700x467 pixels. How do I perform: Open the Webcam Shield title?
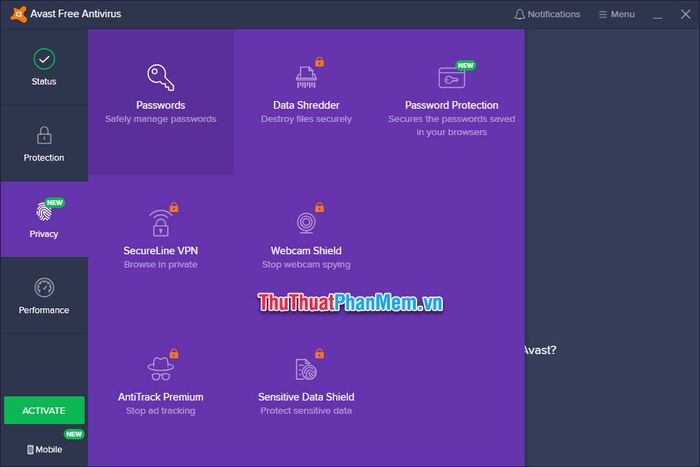[306, 251]
